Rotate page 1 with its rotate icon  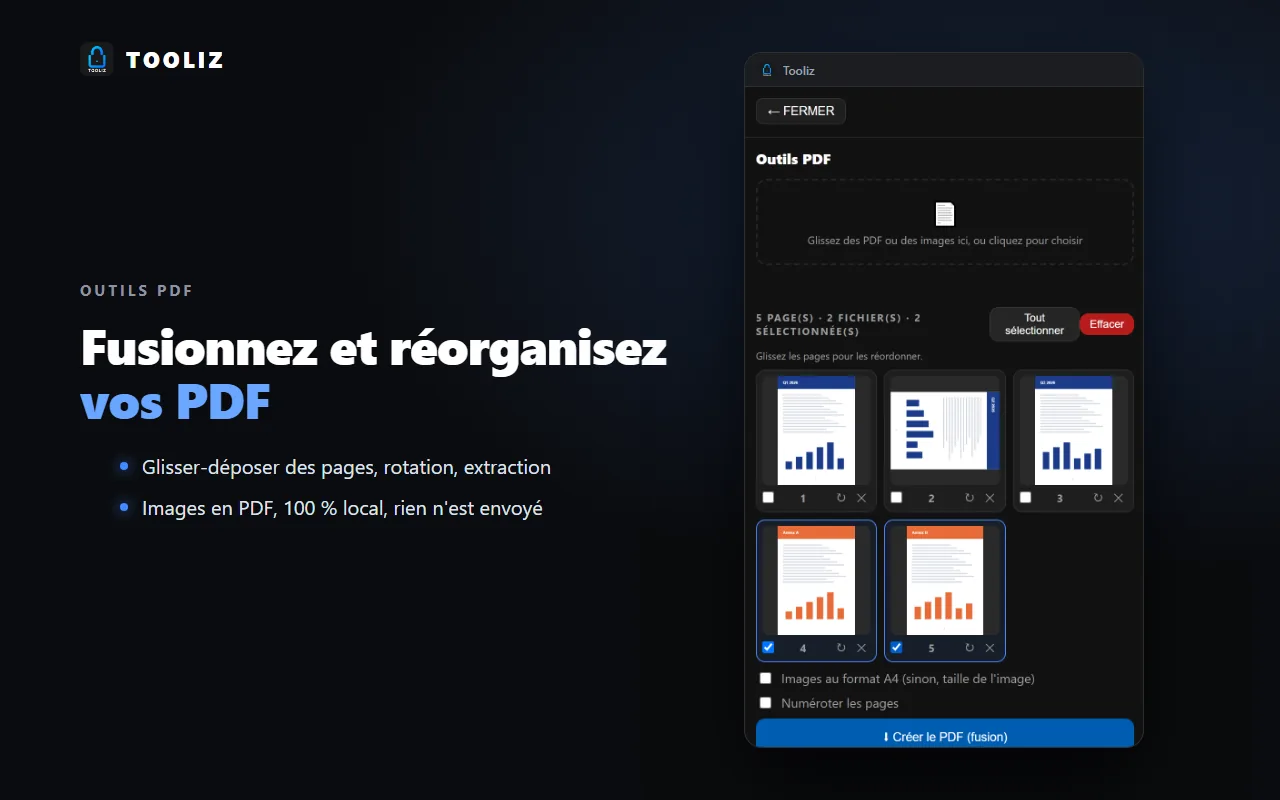click(x=841, y=497)
